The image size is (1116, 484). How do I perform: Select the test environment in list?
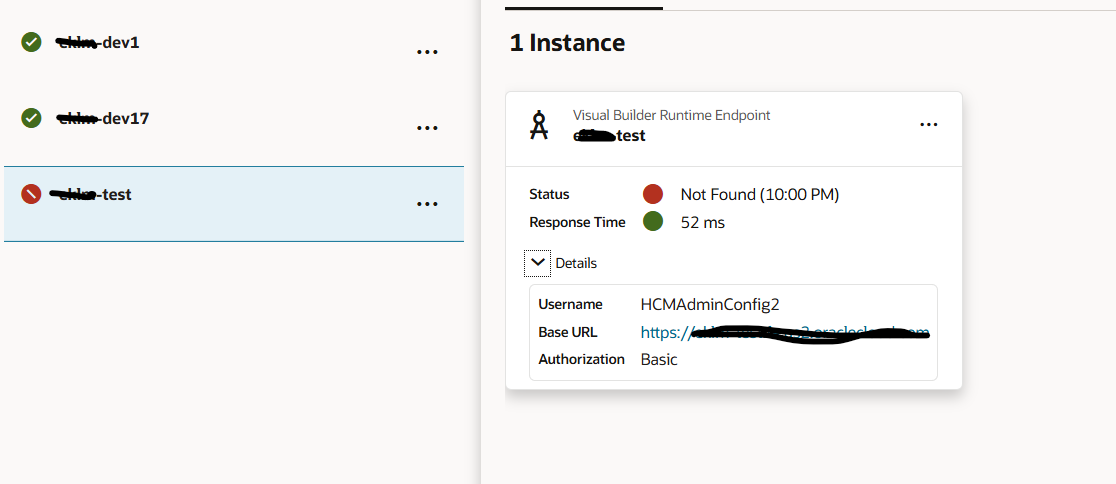click(233, 204)
